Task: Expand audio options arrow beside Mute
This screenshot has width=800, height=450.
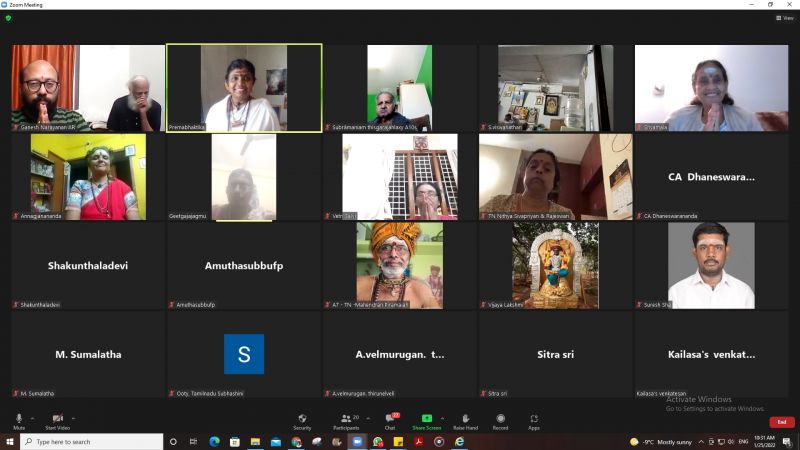Action: click(x=32, y=417)
